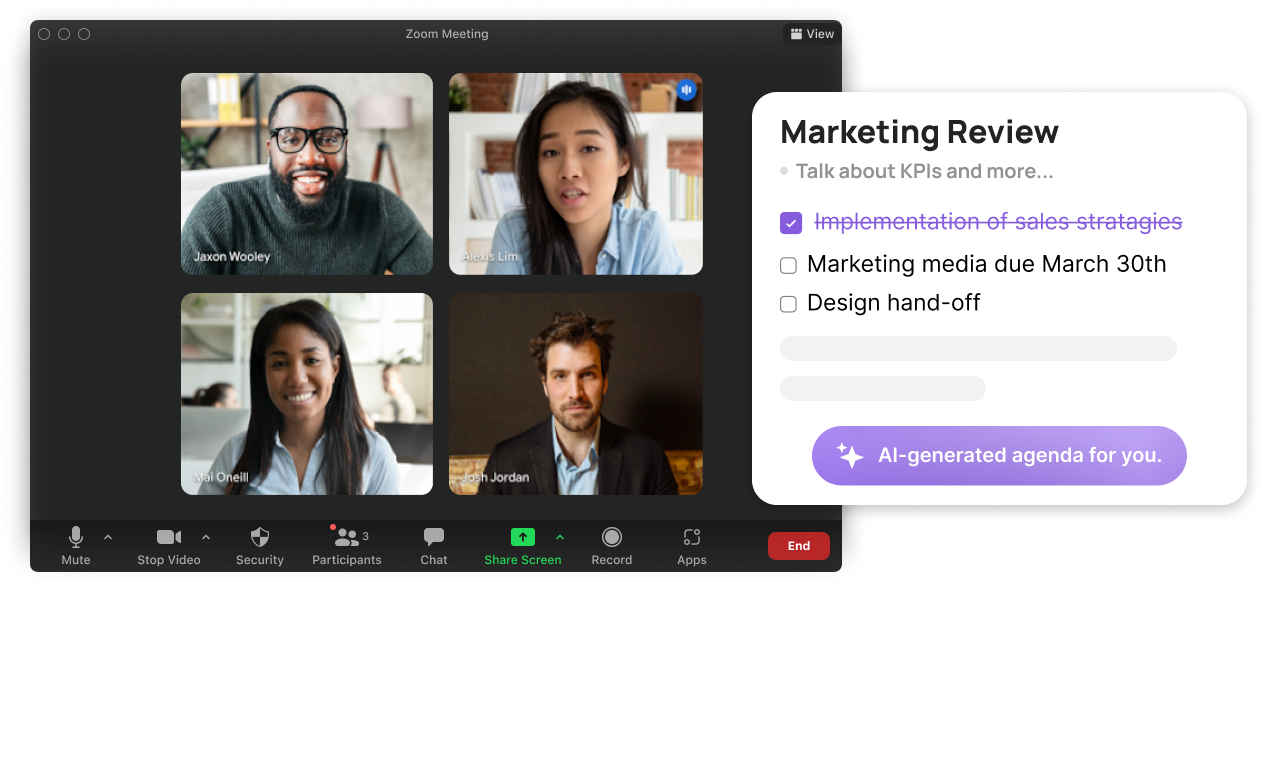The height and width of the screenshot is (782, 1263).
Task: Open the video camera options chevron
Action: pos(206,536)
